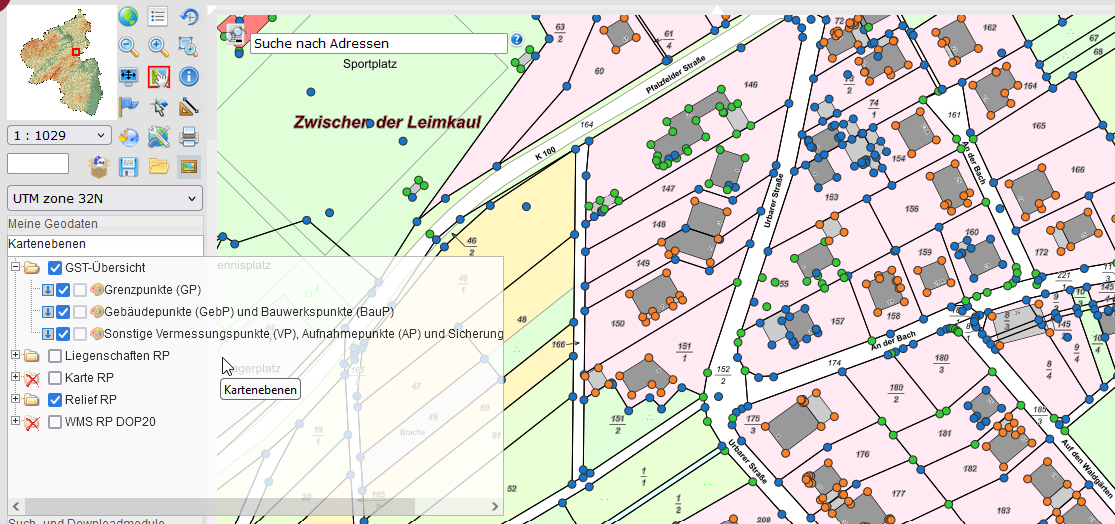Click the empty input field below scale
The width and height of the screenshot is (1115, 524).
point(38,164)
